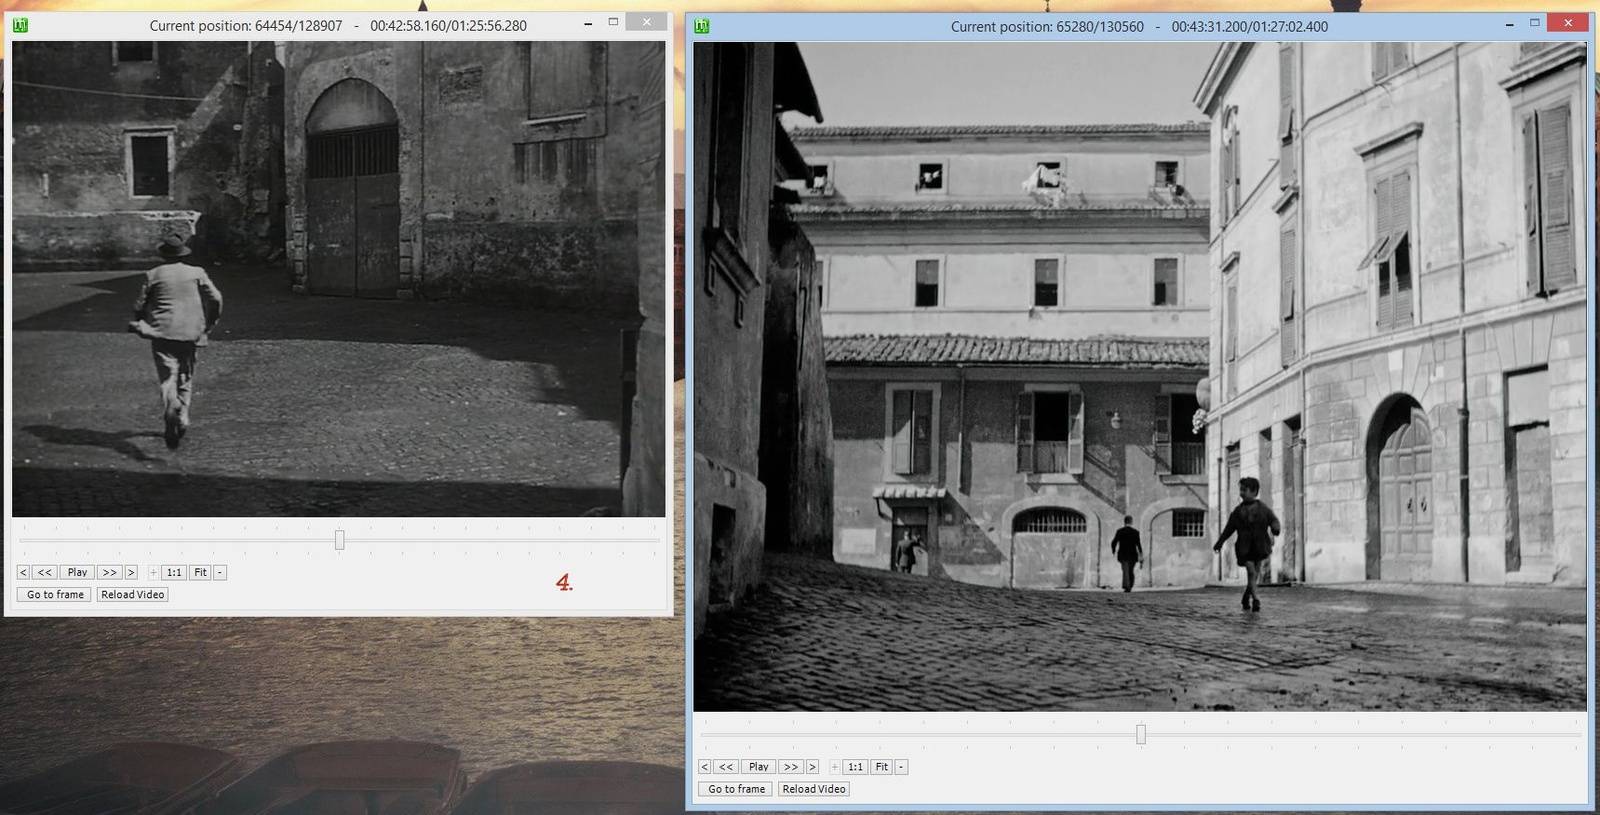Click the seek slider handle in right window
This screenshot has height=815, width=1600.
coord(1141,735)
